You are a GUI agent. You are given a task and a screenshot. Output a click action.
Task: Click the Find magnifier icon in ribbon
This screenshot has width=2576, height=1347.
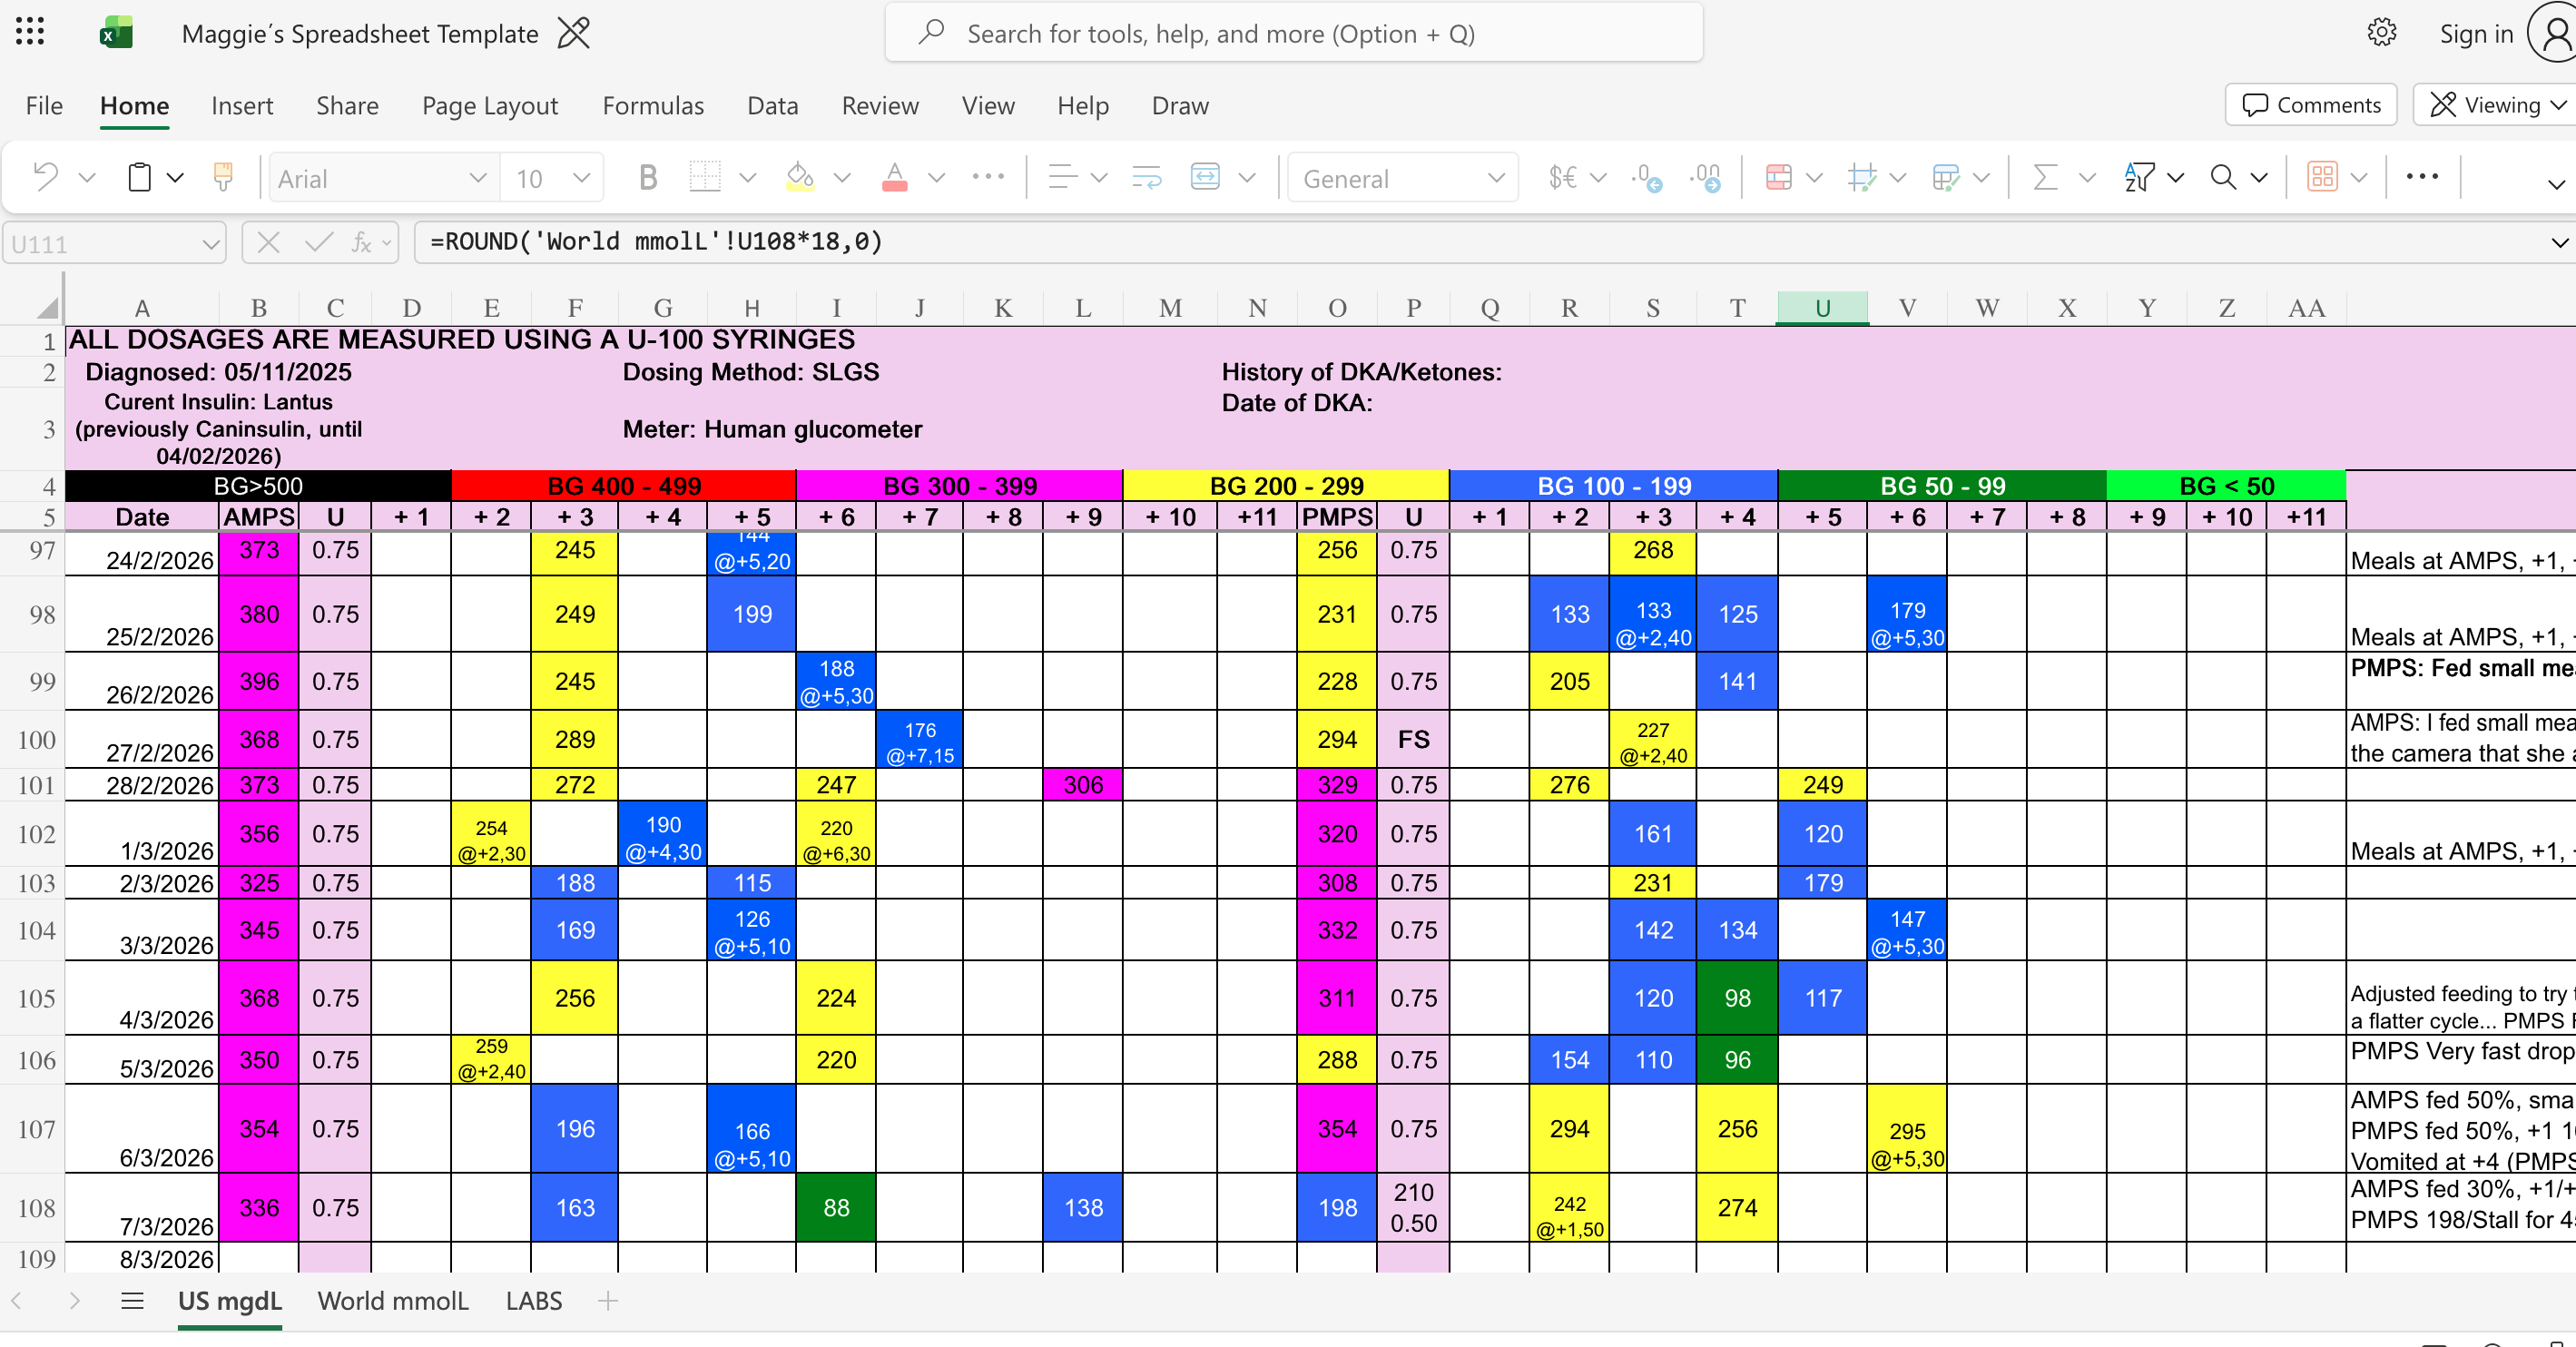click(2222, 178)
